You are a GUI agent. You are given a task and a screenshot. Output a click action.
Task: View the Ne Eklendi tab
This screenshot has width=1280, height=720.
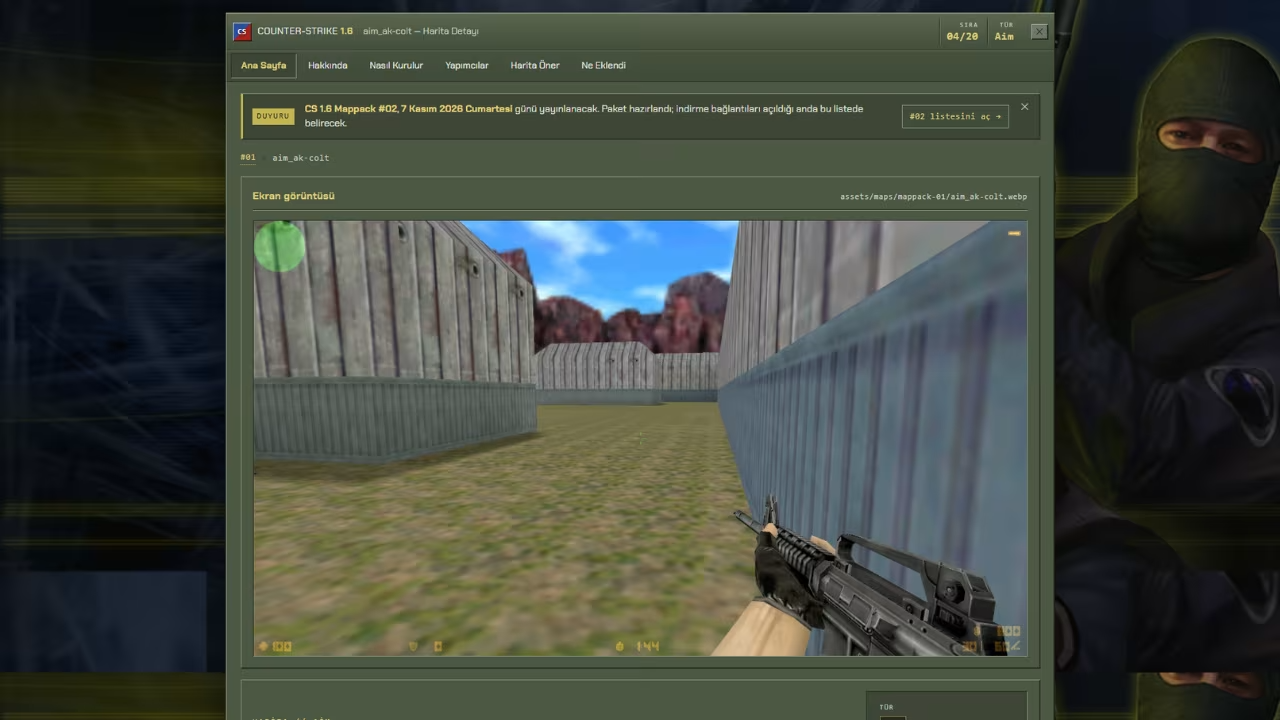click(x=603, y=65)
